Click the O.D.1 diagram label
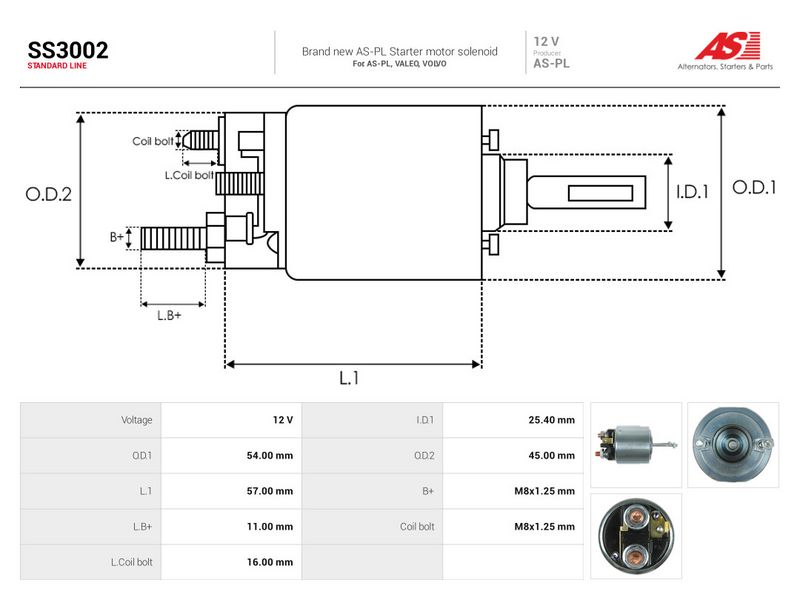800x600 pixels. (x=754, y=188)
